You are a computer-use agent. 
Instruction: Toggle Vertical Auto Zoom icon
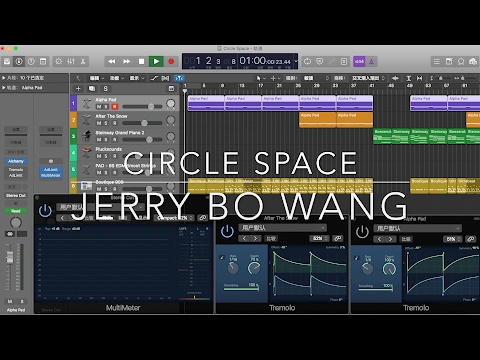coord(408,78)
